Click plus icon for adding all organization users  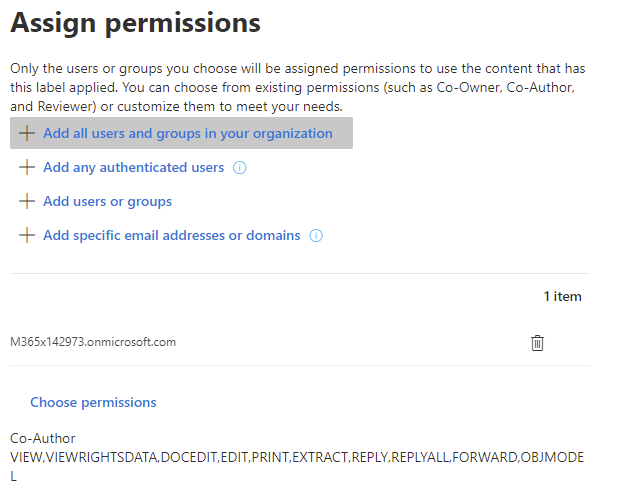tap(27, 133)
